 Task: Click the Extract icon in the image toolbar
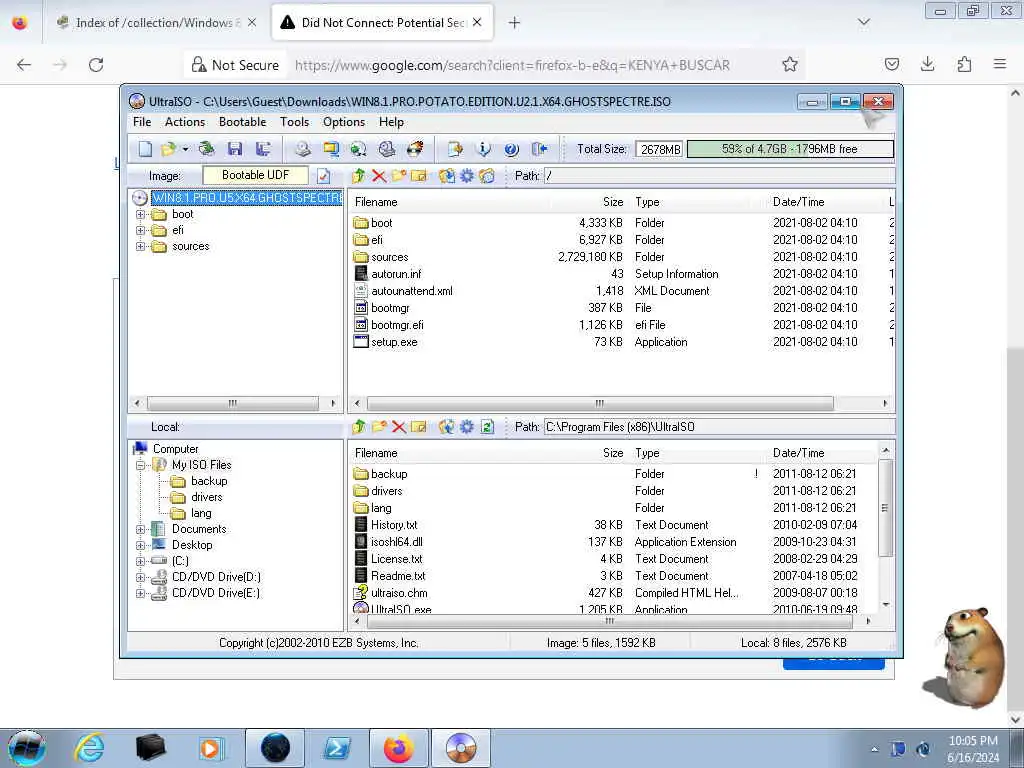click(x=447, y=176)
